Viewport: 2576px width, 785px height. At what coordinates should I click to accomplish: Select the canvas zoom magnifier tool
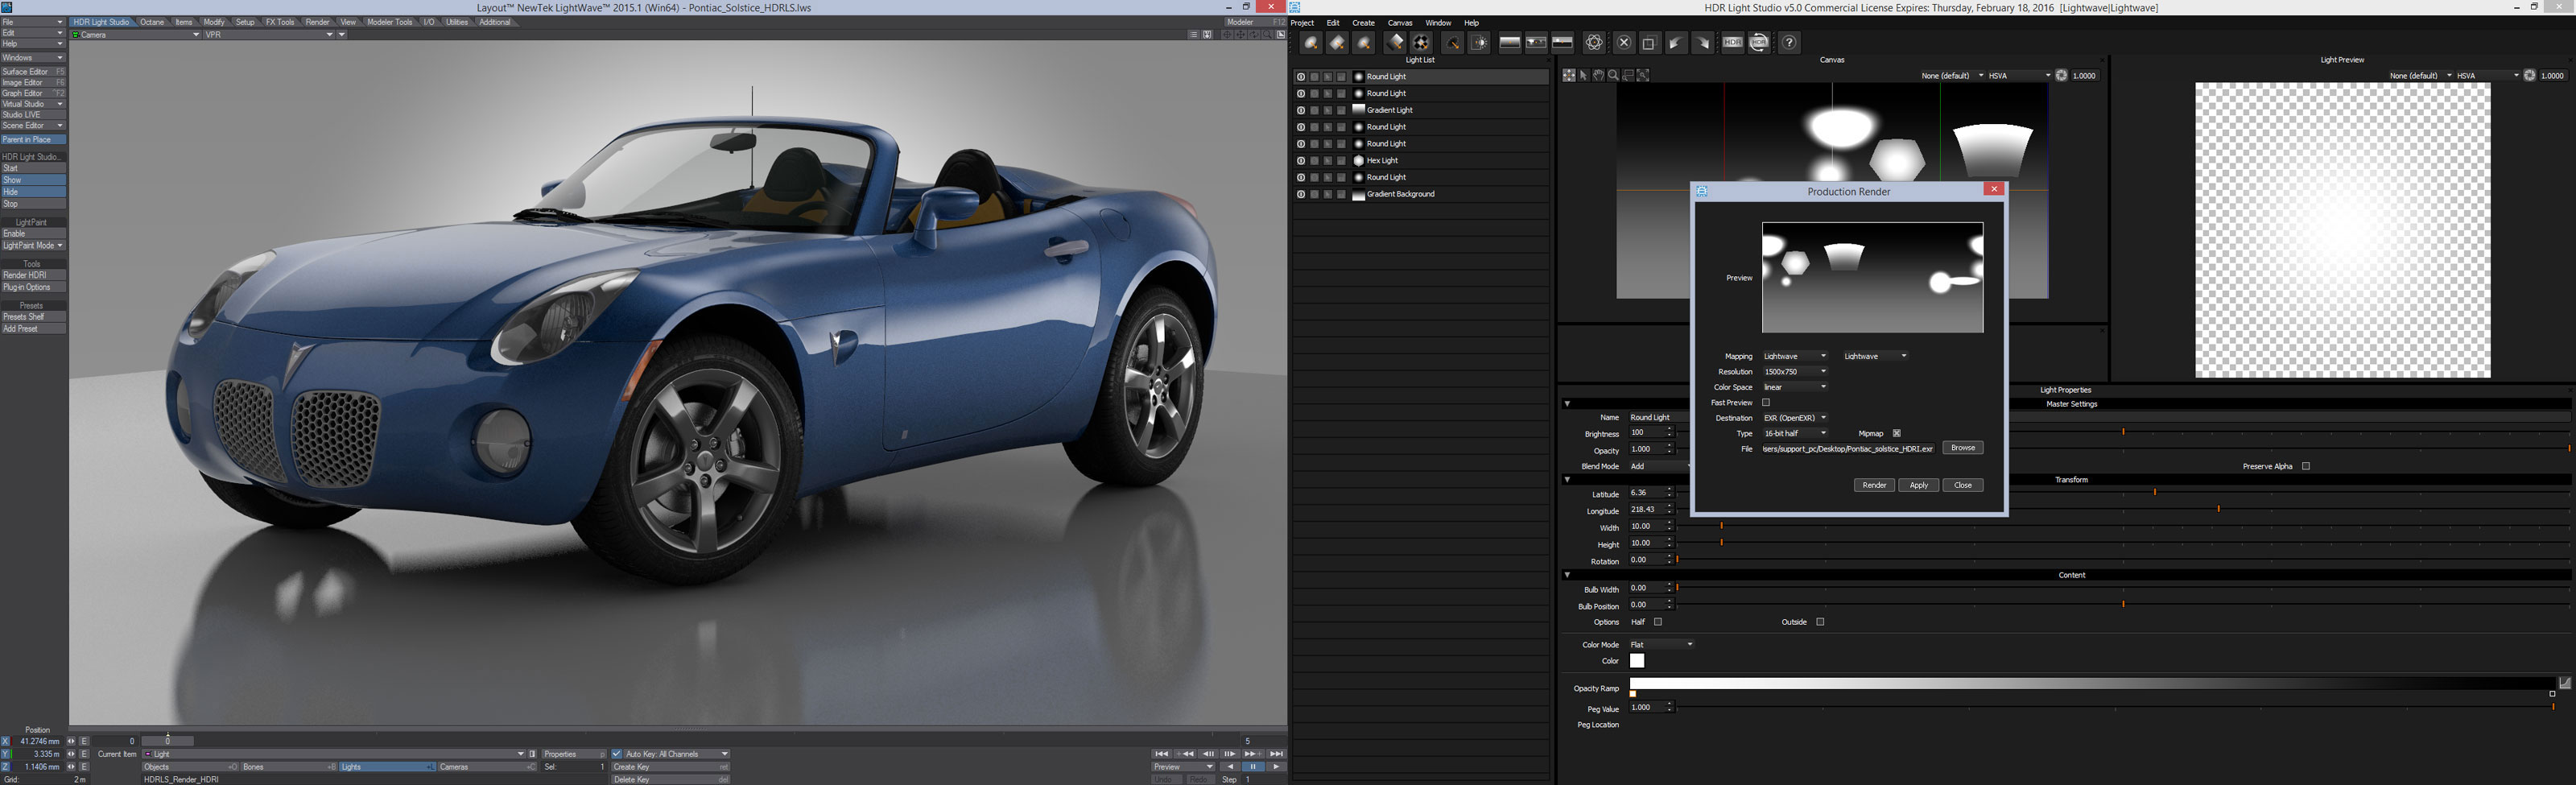[x=1613, y=76]
